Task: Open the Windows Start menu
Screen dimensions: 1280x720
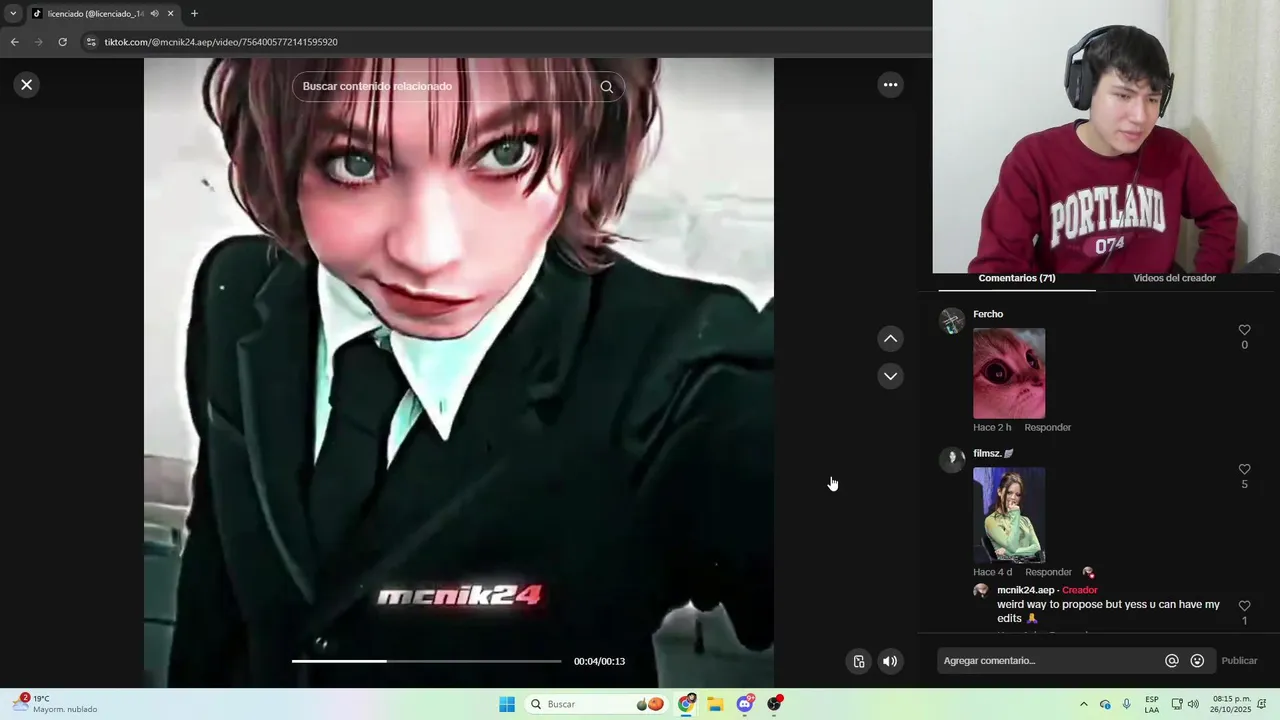Action: pos(507,704)
